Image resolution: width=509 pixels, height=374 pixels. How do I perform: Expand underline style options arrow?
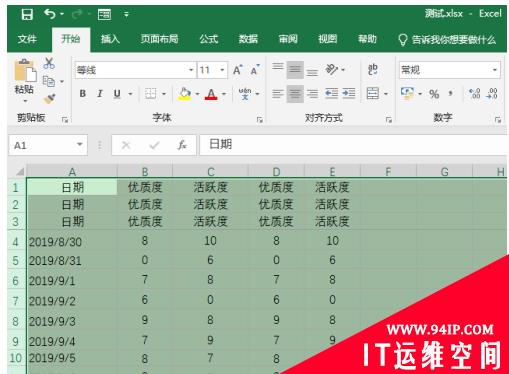coord(130,94)
